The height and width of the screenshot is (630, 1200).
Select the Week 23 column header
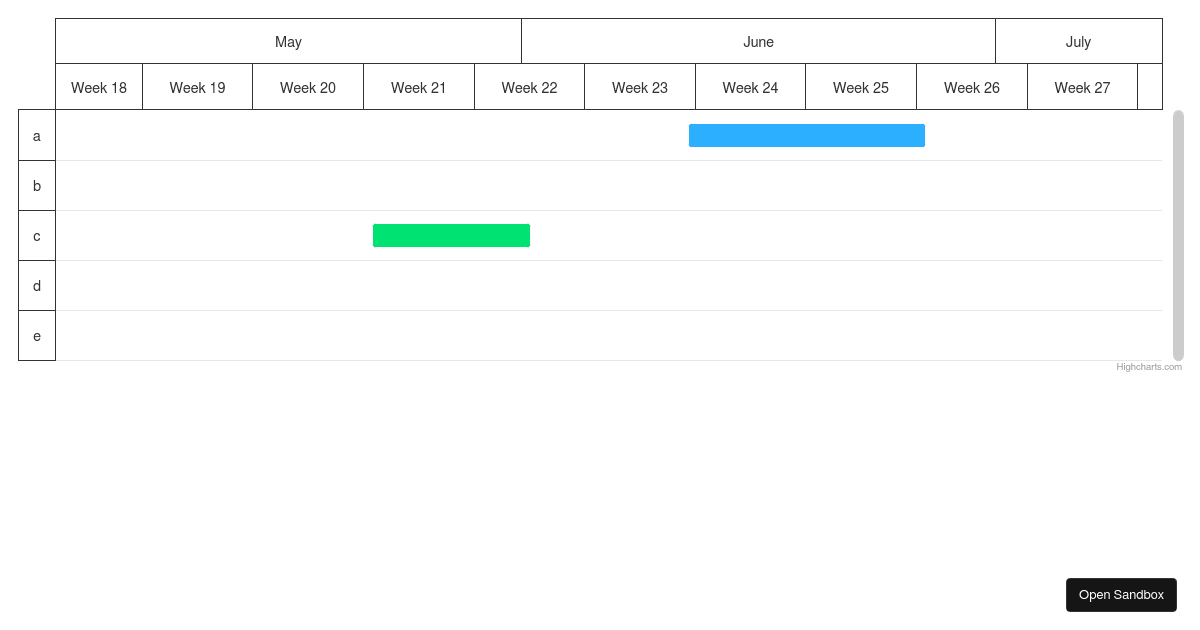coord(639,88)
